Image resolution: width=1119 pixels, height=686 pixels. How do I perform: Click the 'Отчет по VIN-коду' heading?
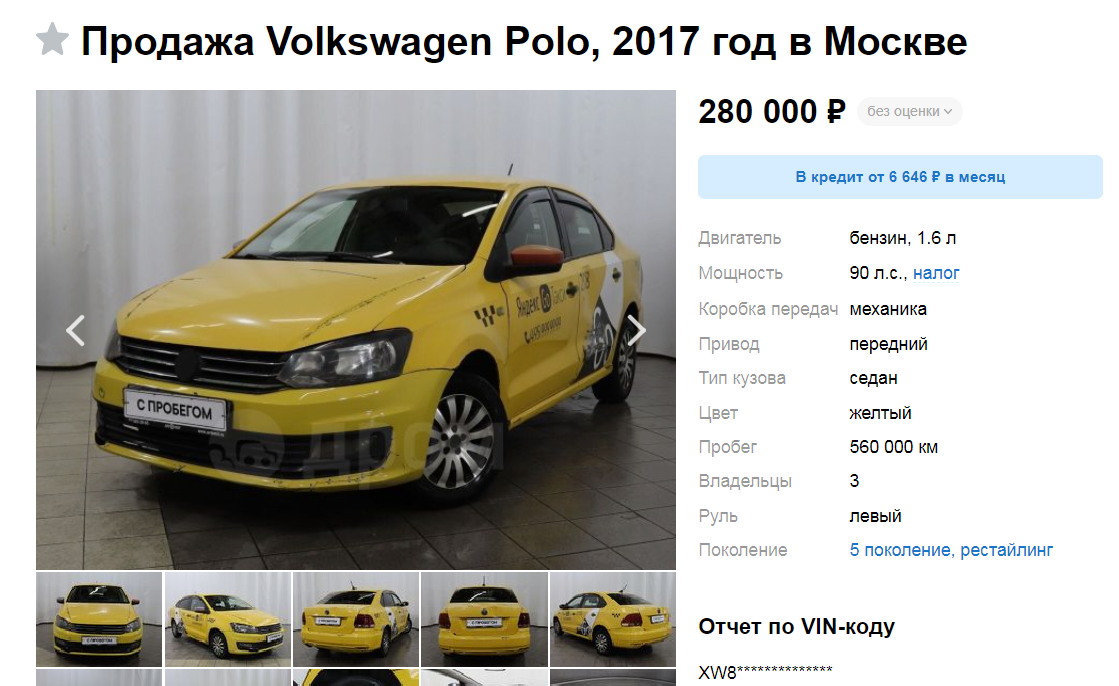796,626
